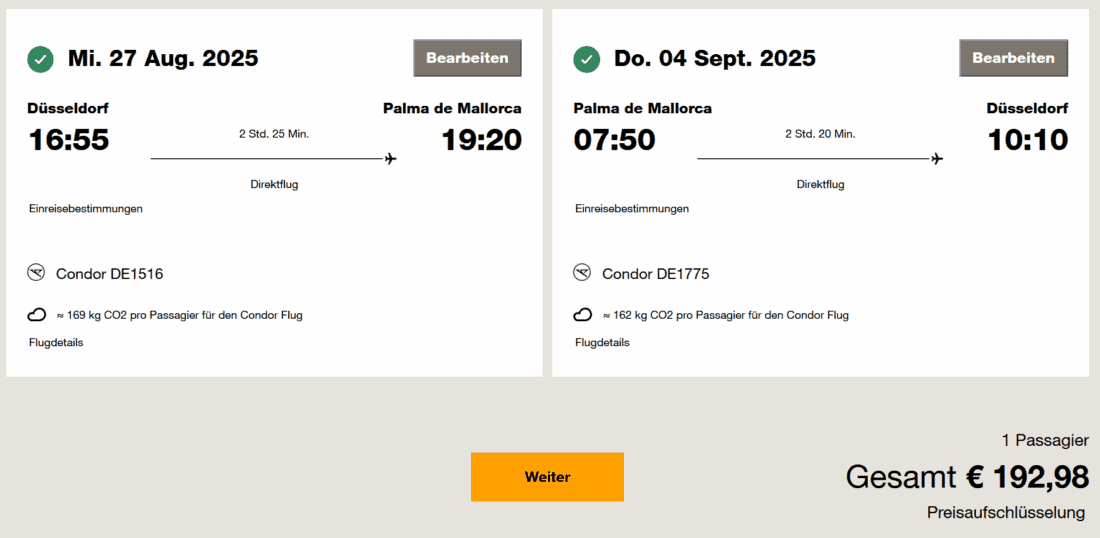Viewport: 1100px width, 538px height.
Task: Select the Condor DE1516 flight number text
Action: [110, 274]
